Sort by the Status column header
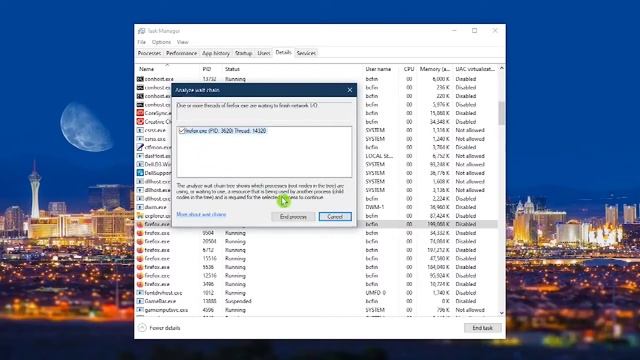Image resolution: width=640 pixels, height=360 pixels. click(x=232, y=69)
